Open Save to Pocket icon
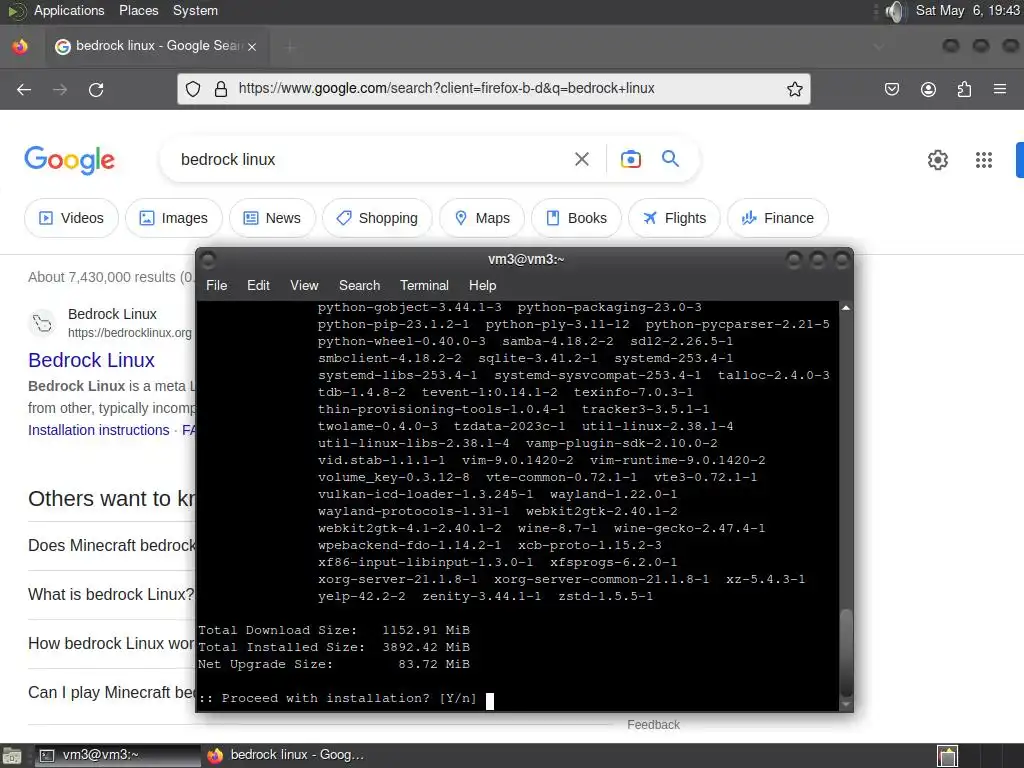The width and height of the screenshot is (1024, 768). (x=891, y=89)
